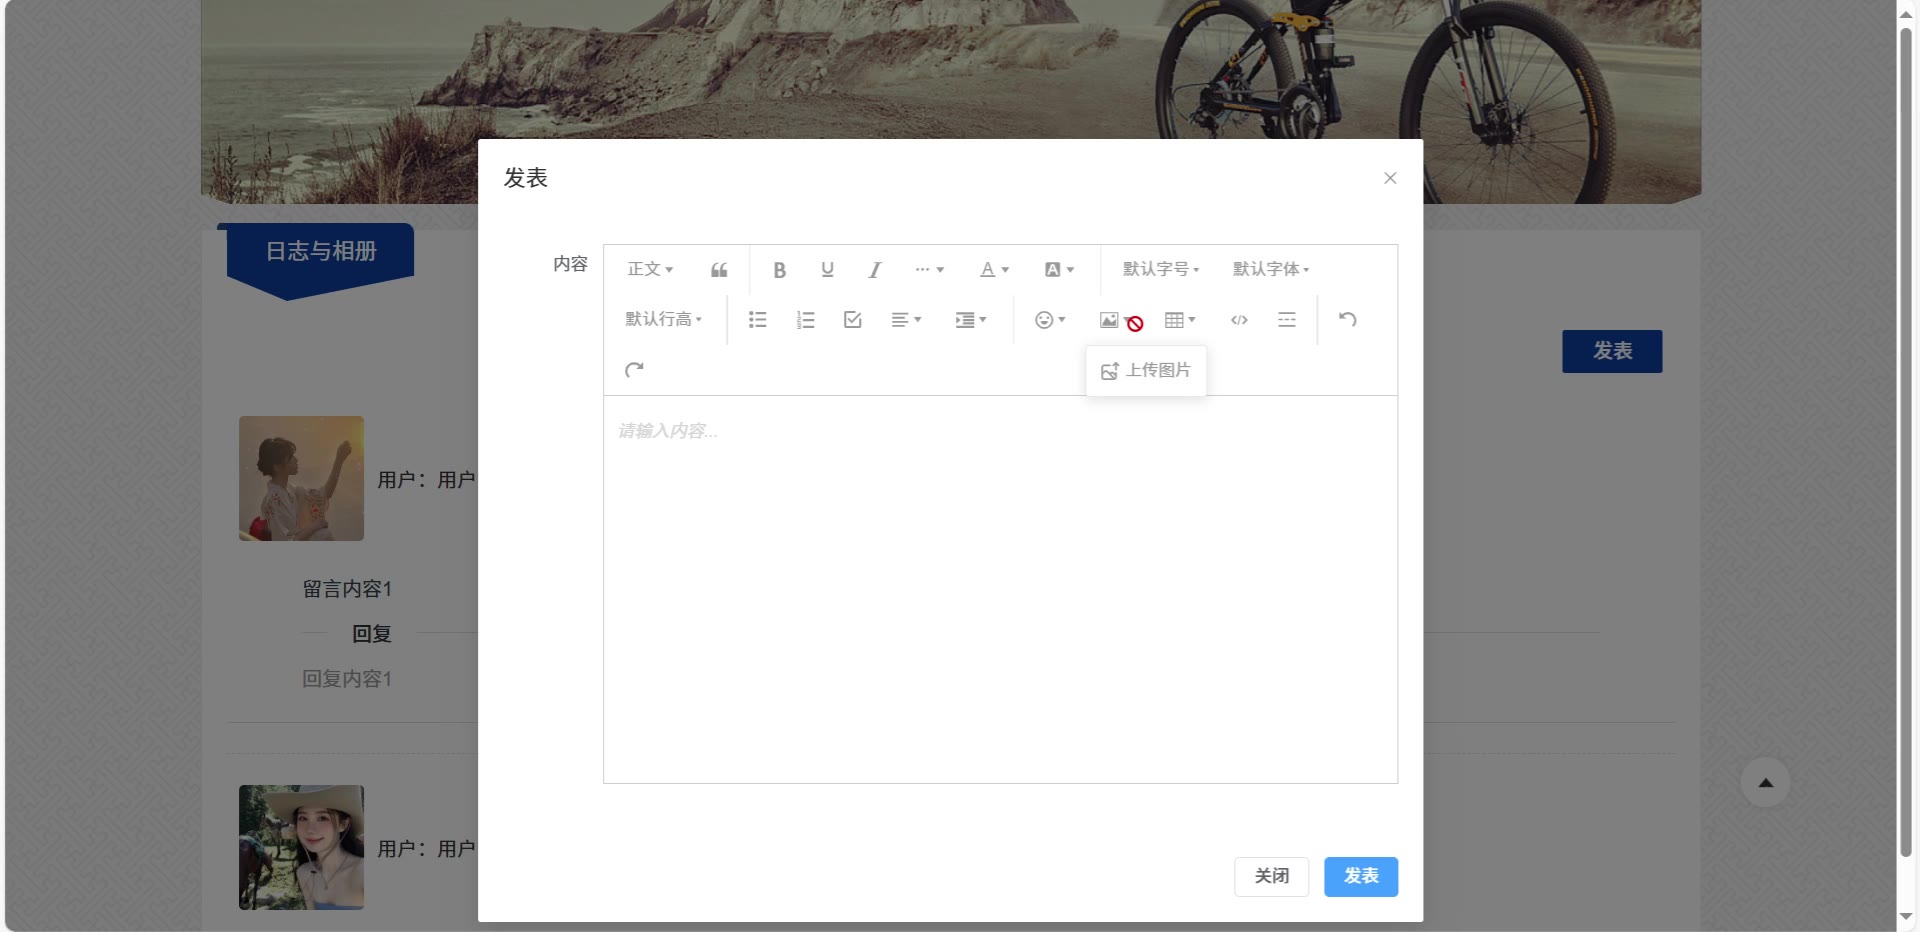The width and height of the screenshot is (1920, 932).
Task: Expand the 默认字号 font size dropdown
Action: point(1160,270)
